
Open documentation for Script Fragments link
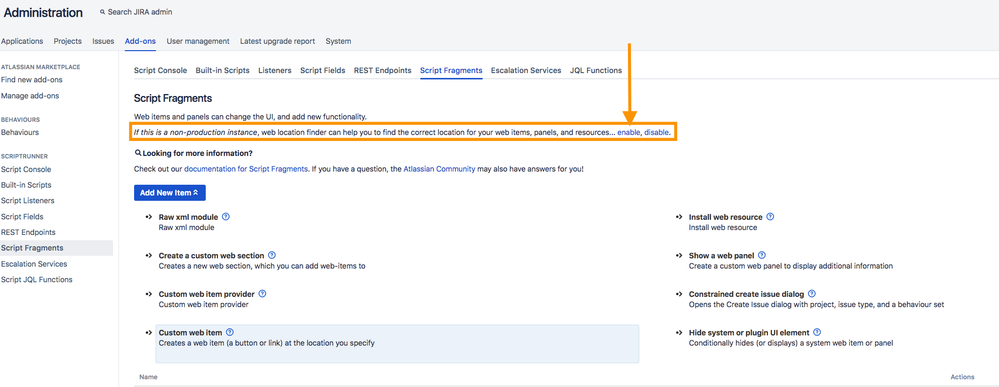[x=247, y=170]
